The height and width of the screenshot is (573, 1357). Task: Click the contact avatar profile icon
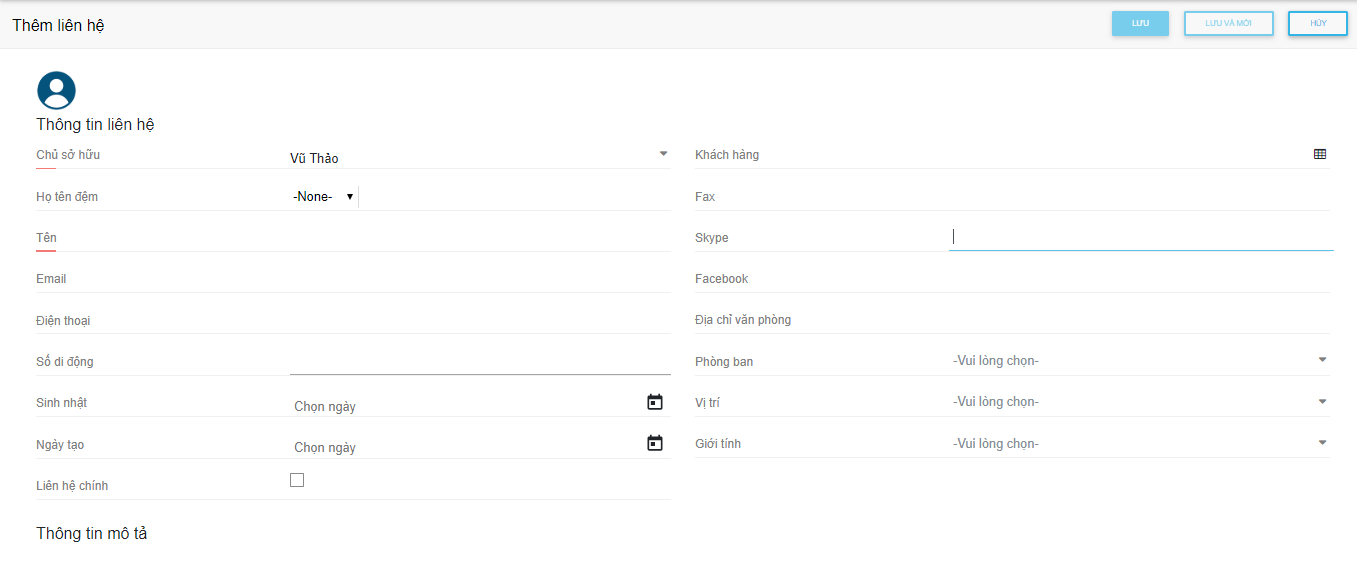(56, 90)
